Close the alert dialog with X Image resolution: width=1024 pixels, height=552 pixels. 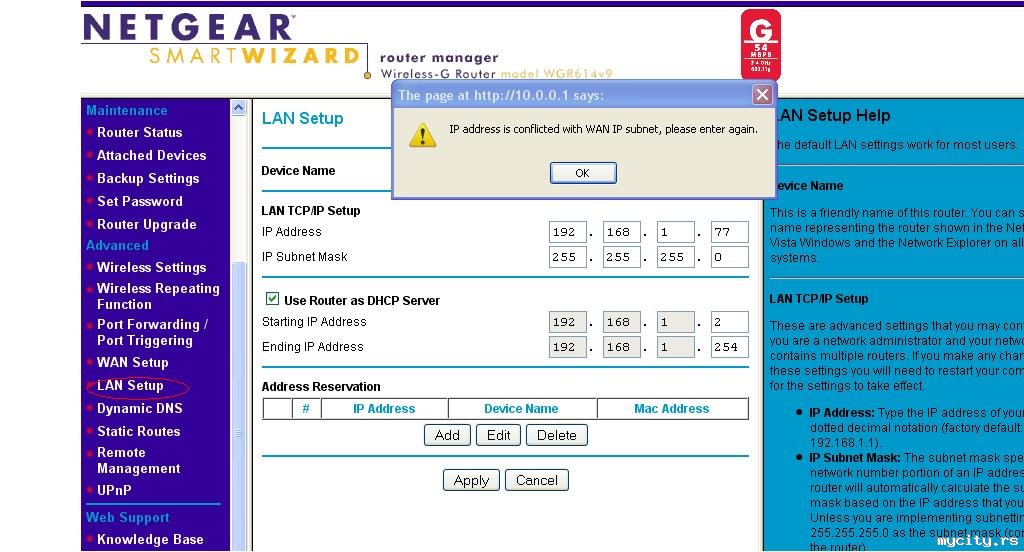[x=761, y=95]
